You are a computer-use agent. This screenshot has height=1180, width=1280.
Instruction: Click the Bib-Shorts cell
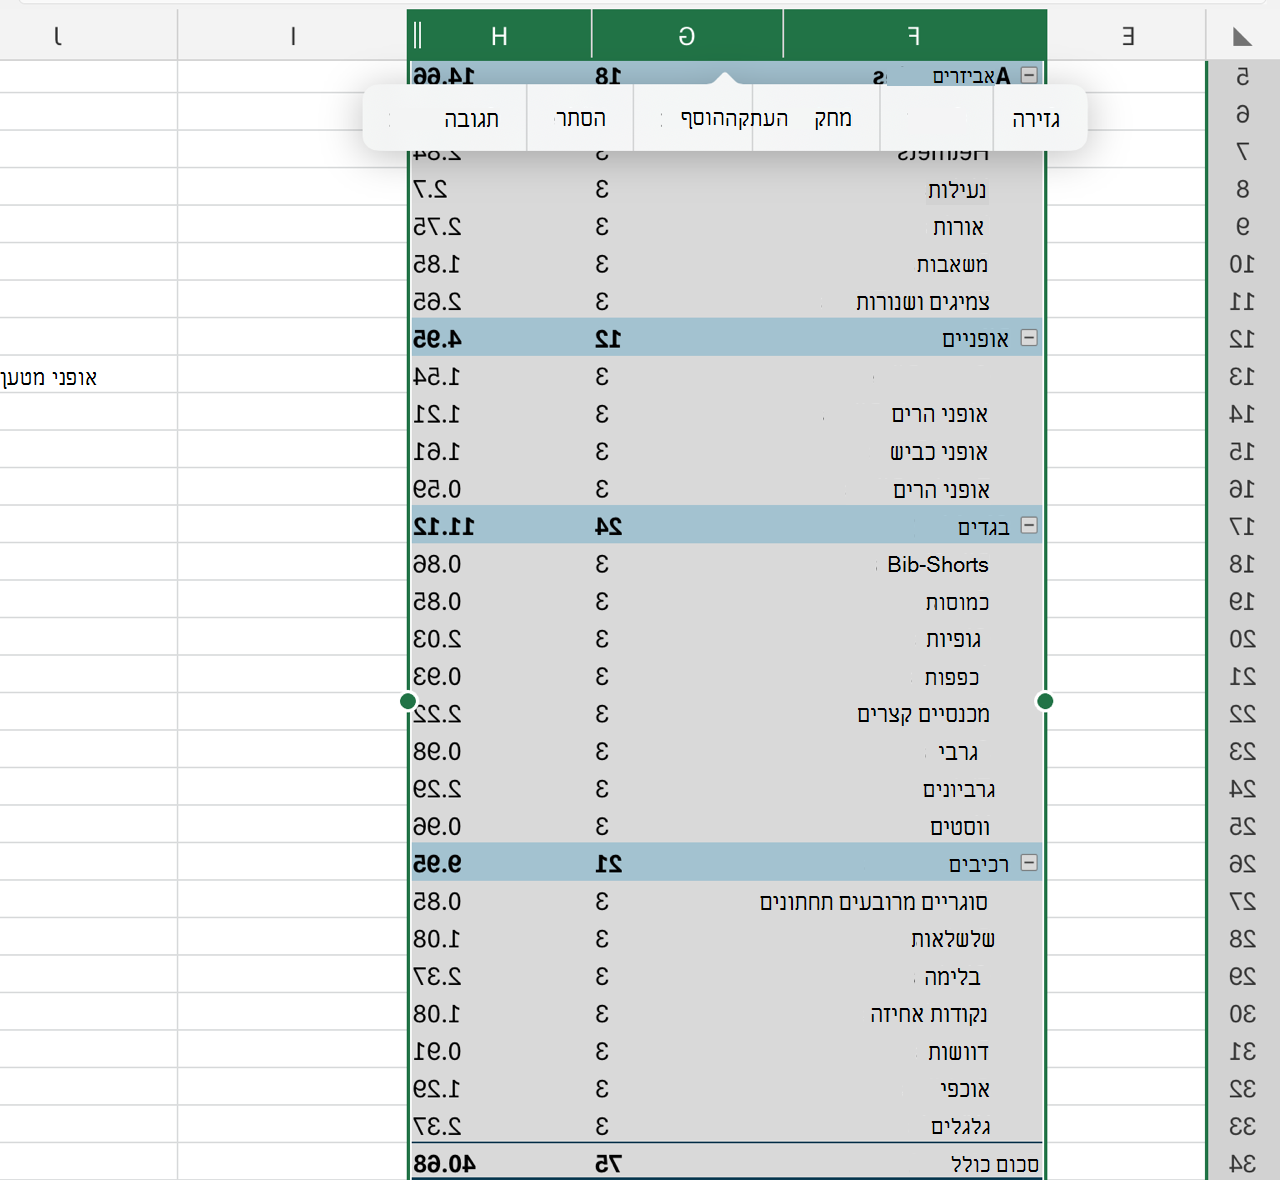pyautogui.click(x=938, y=564)
